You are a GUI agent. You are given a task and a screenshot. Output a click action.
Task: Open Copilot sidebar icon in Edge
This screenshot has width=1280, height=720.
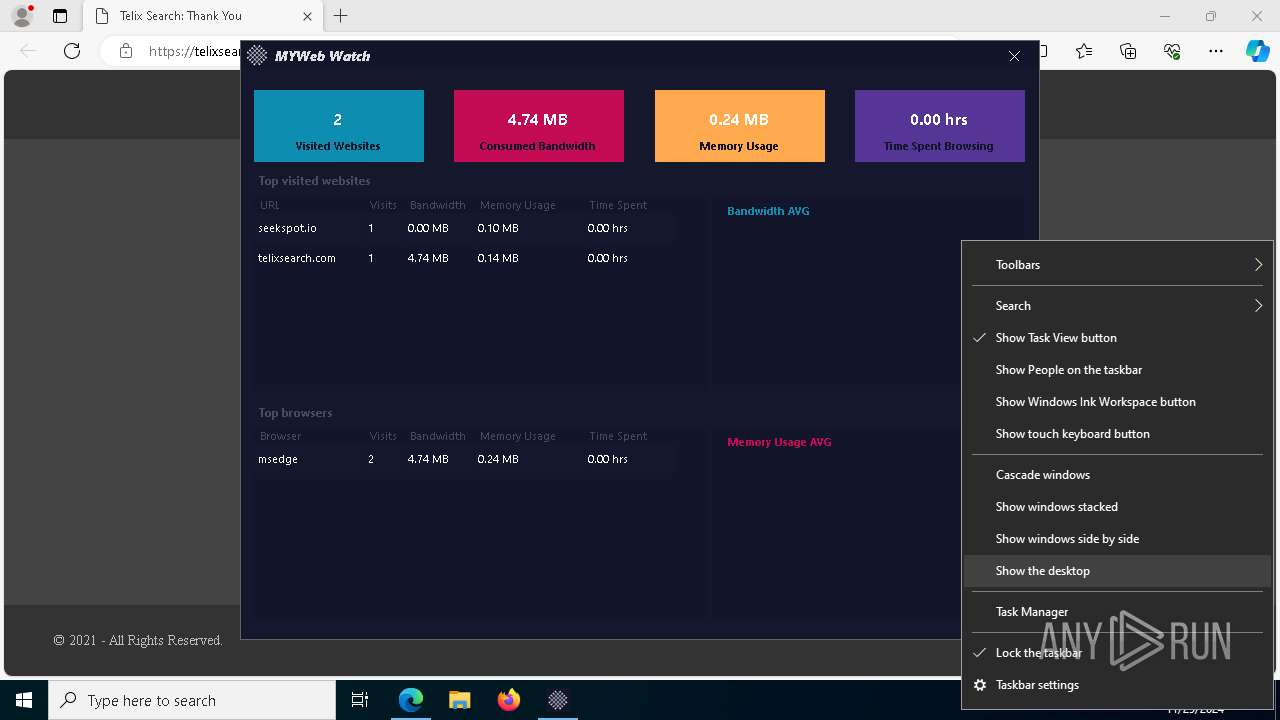pyautogui.click(x=1257, y=51)
